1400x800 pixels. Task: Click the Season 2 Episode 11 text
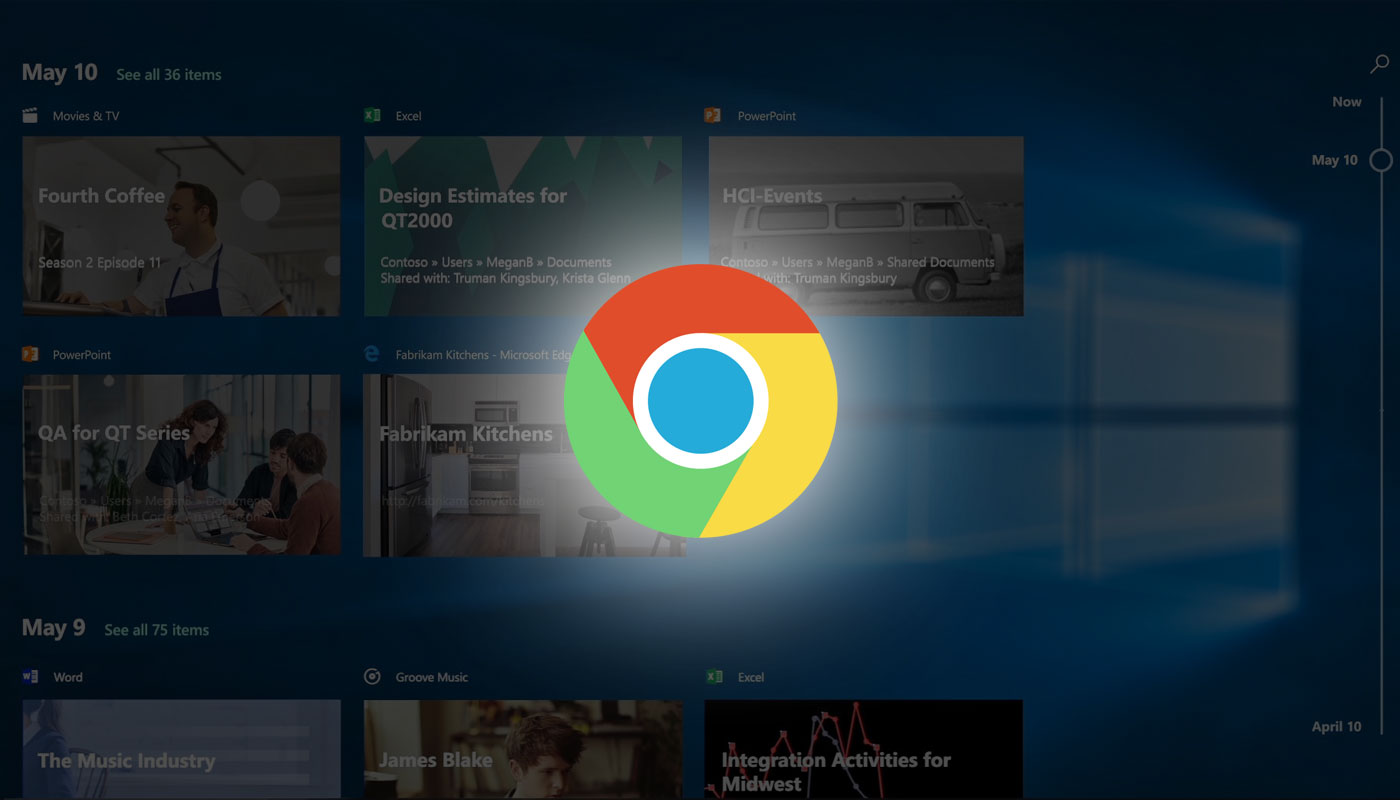(99, 263)
